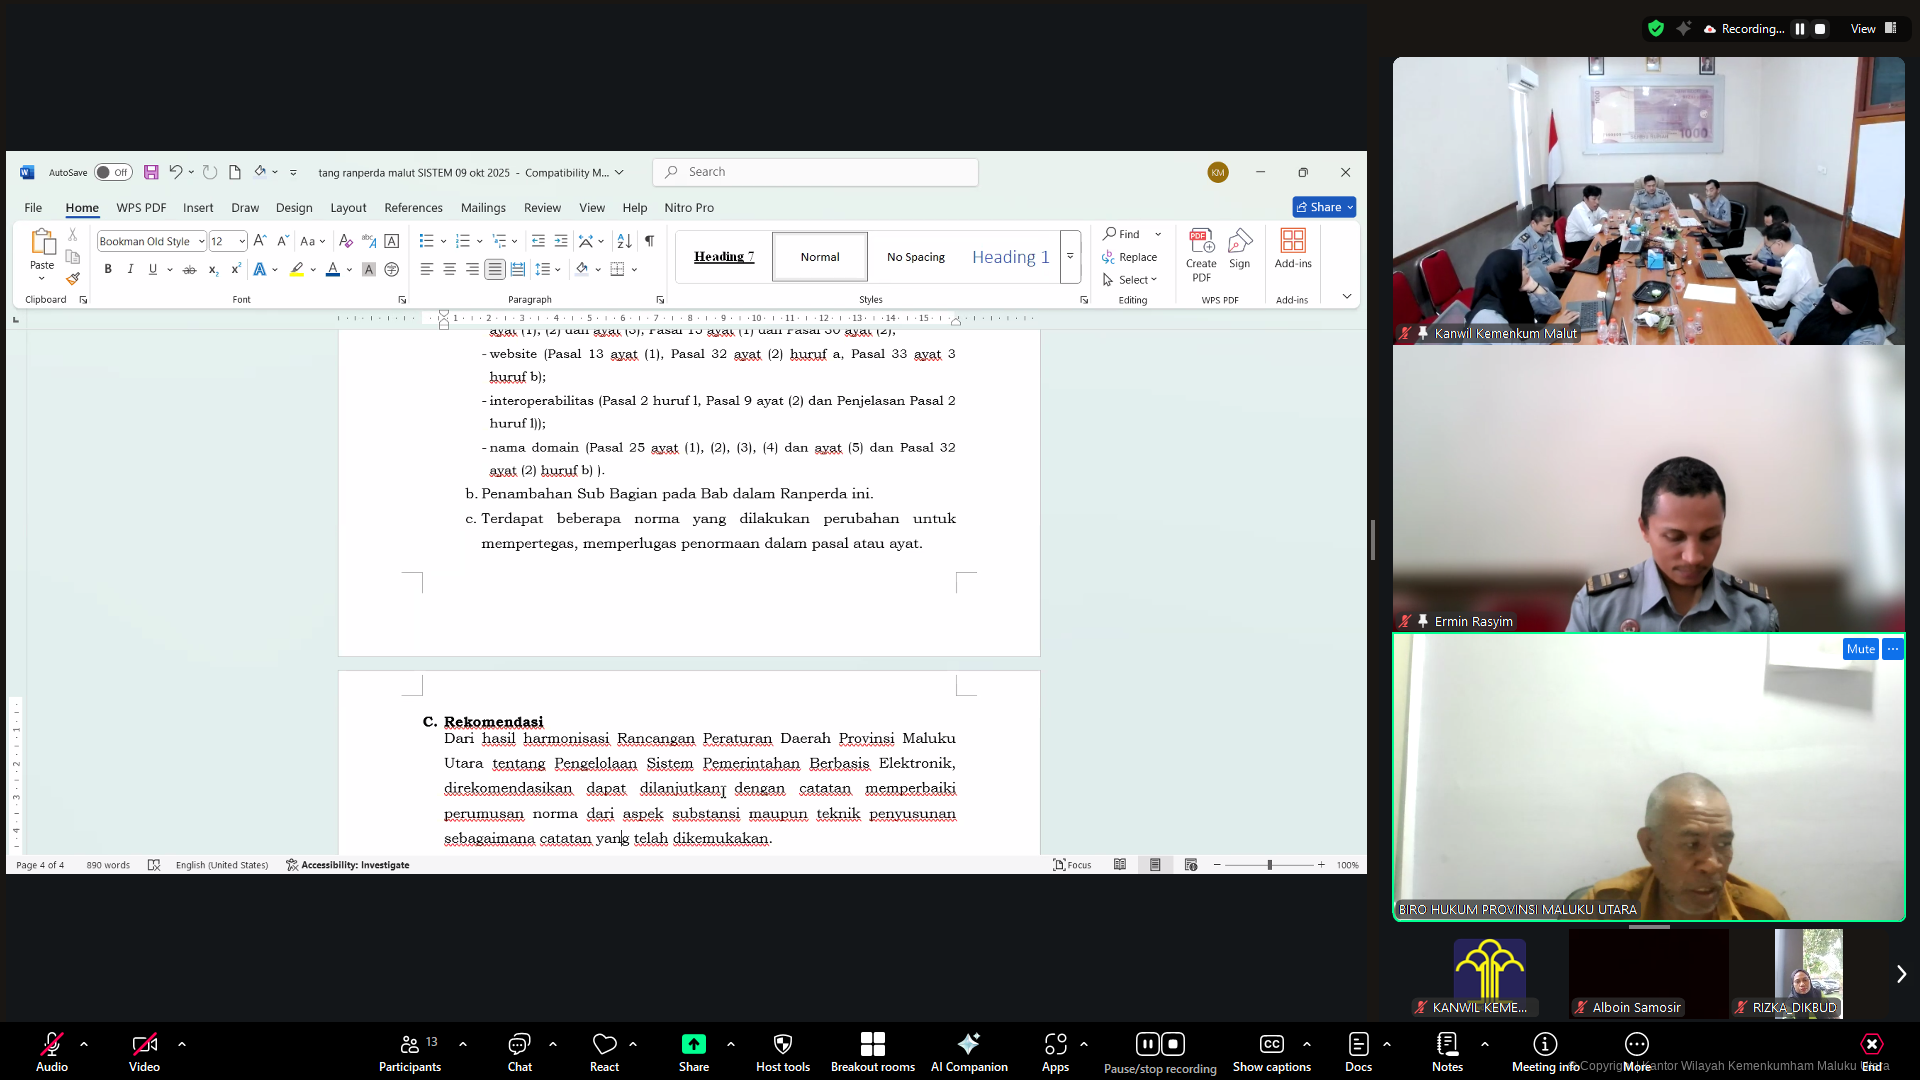
Task: Toggle the AutoSave switch
Action: pyautogui.click(x=112, y=172)
